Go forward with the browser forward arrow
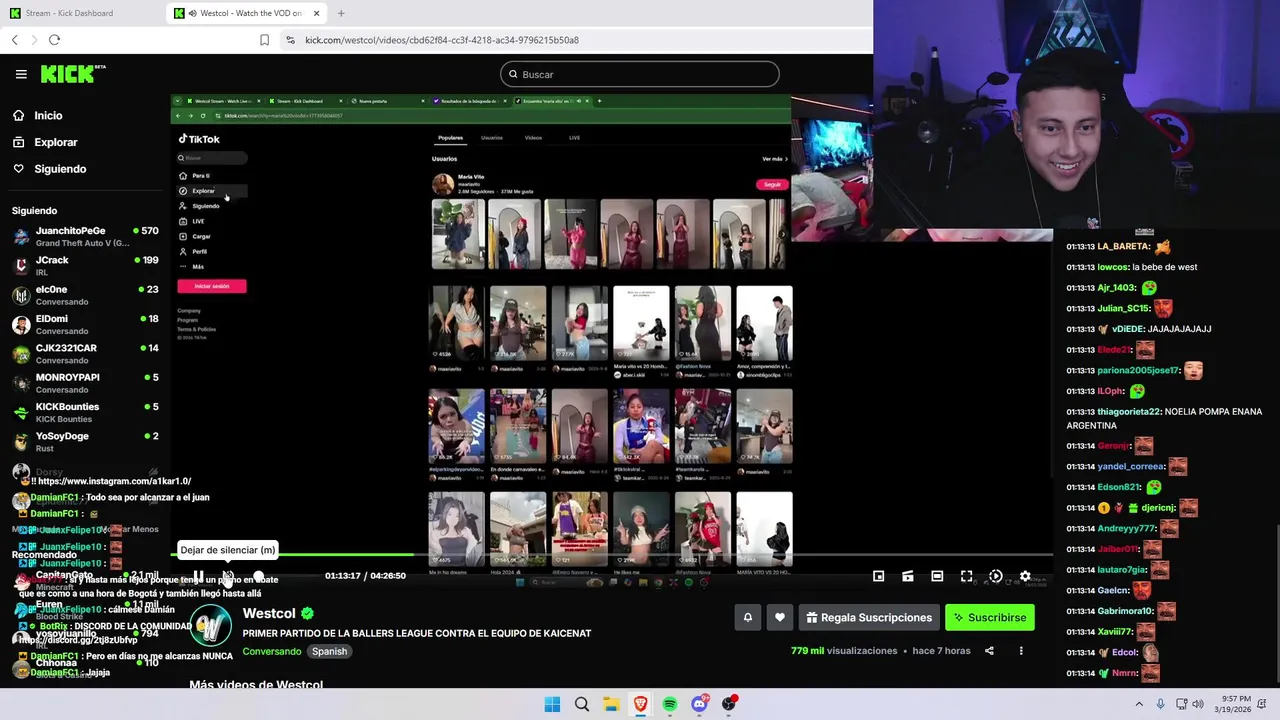The image size is (1280, 720). coord(34,40)
